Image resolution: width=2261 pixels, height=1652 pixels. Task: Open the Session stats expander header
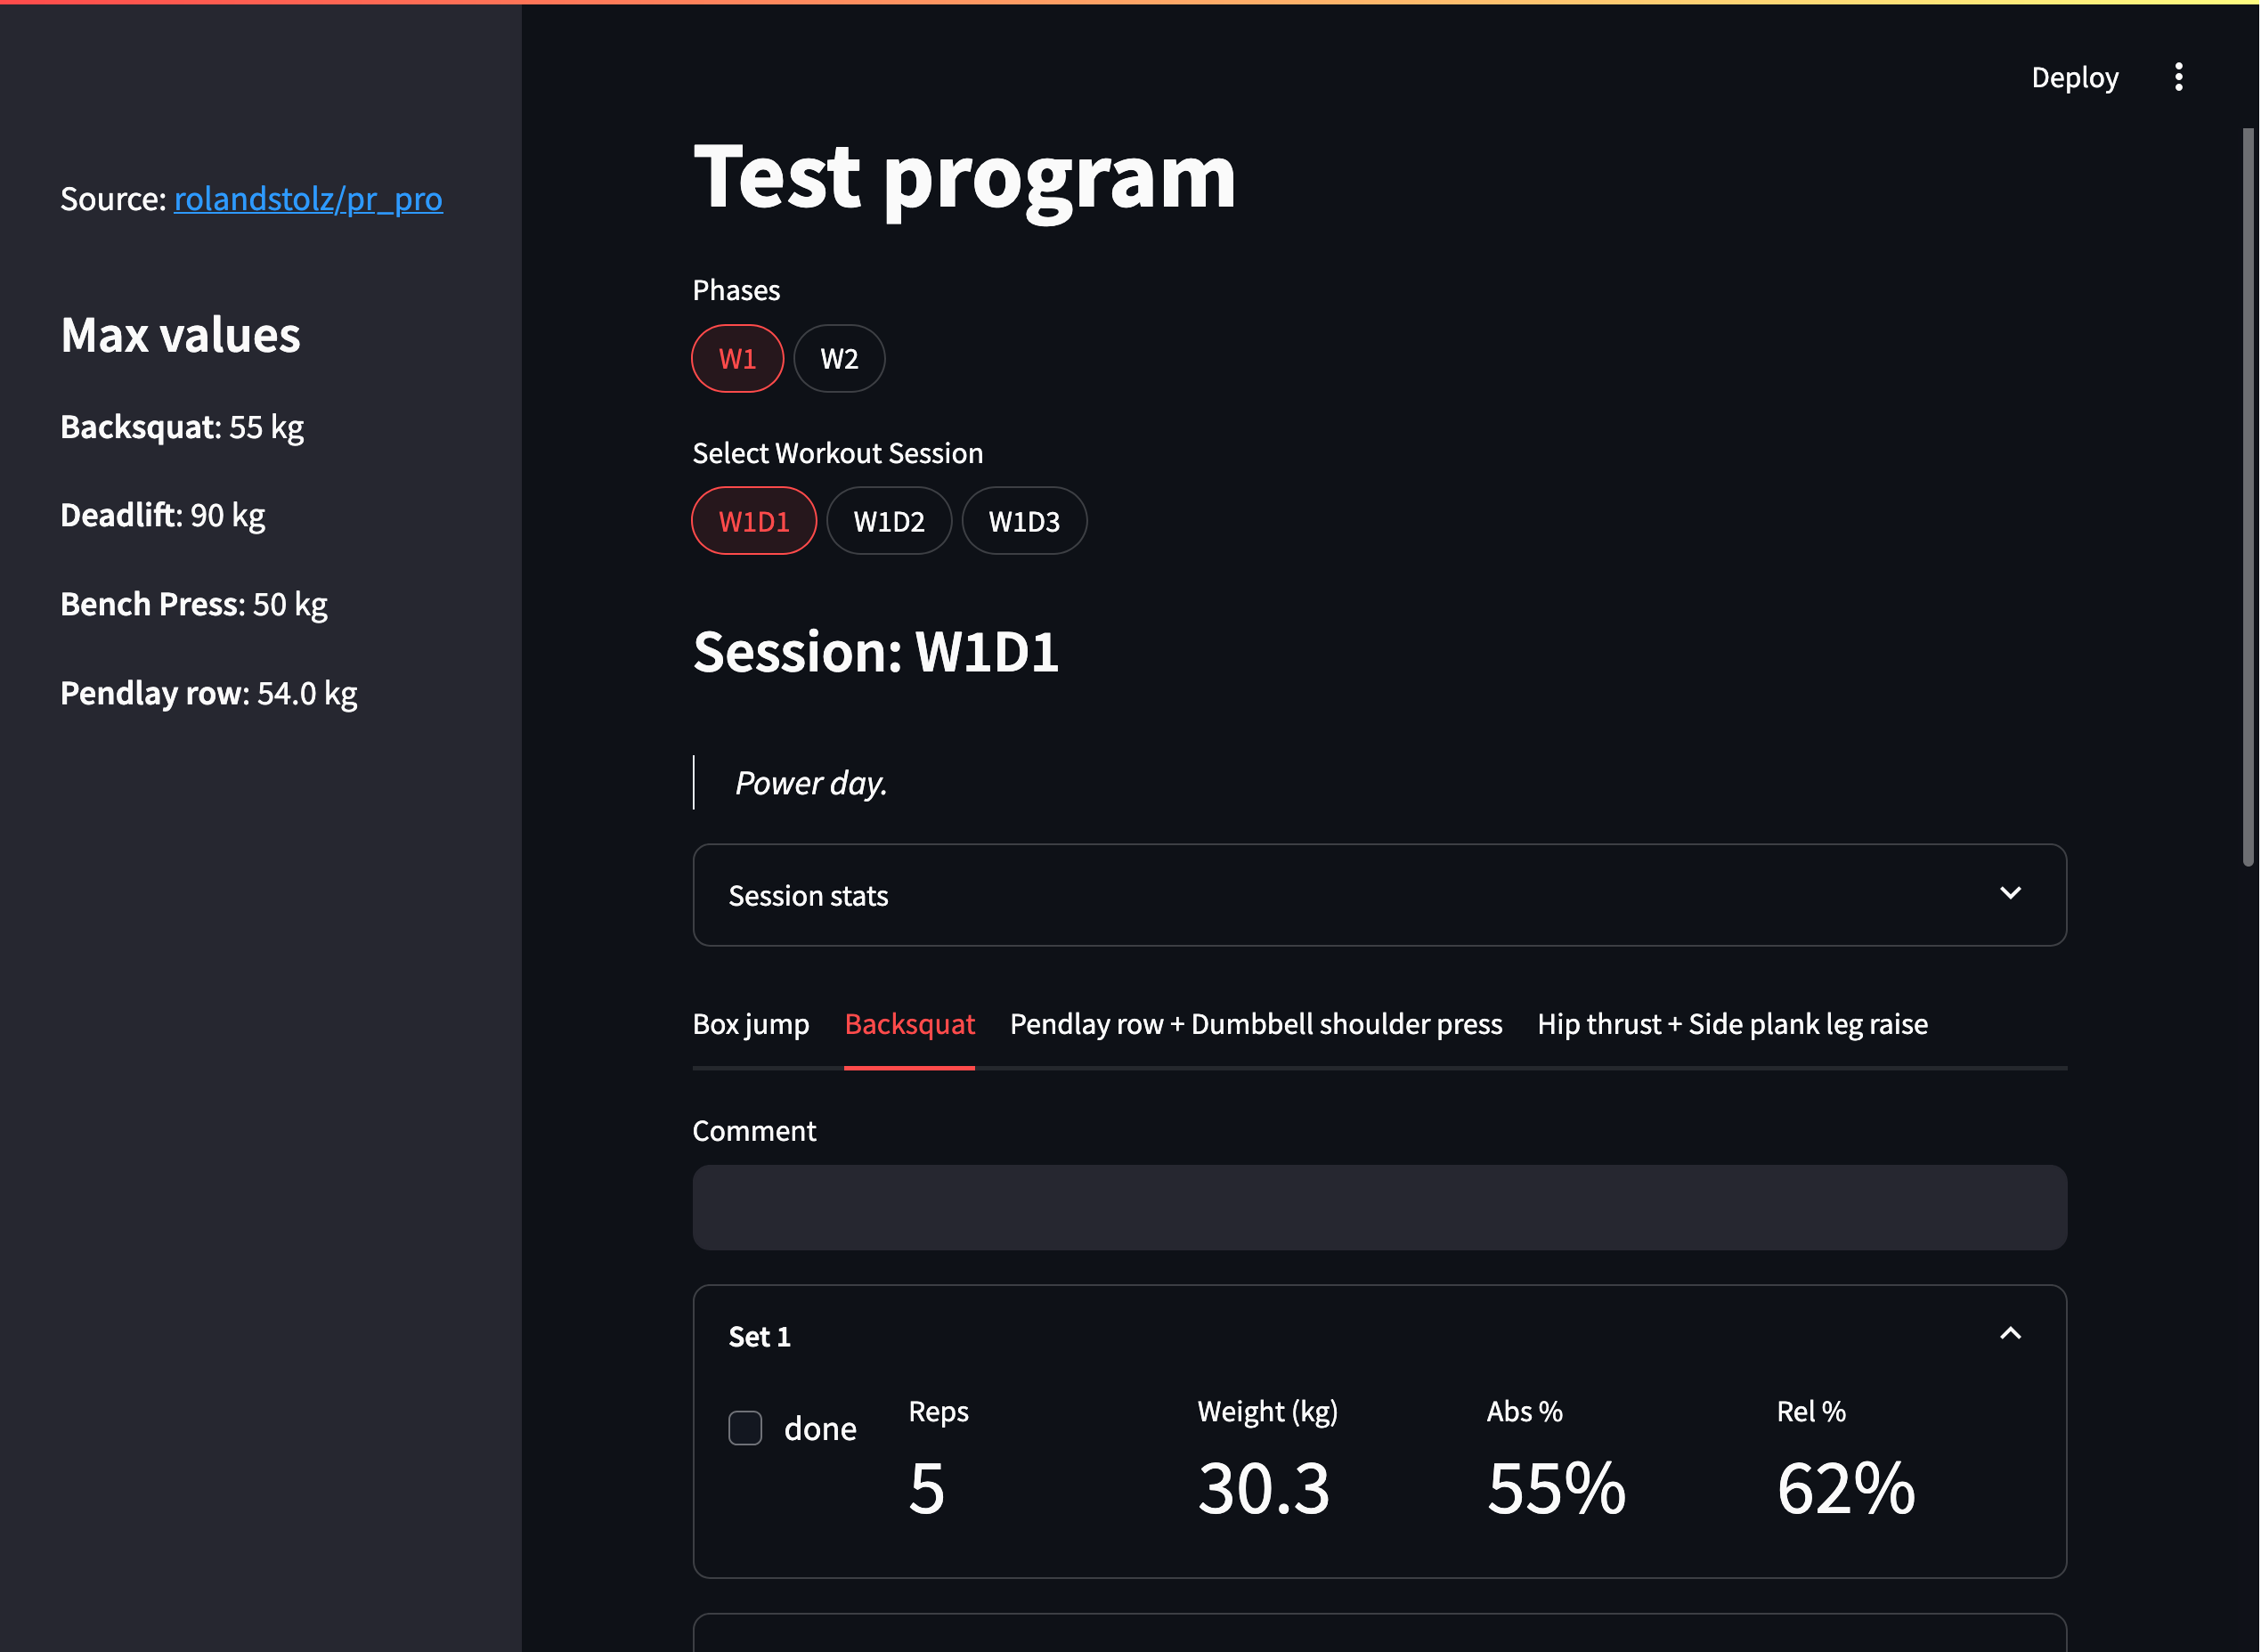click(1379, 895)
